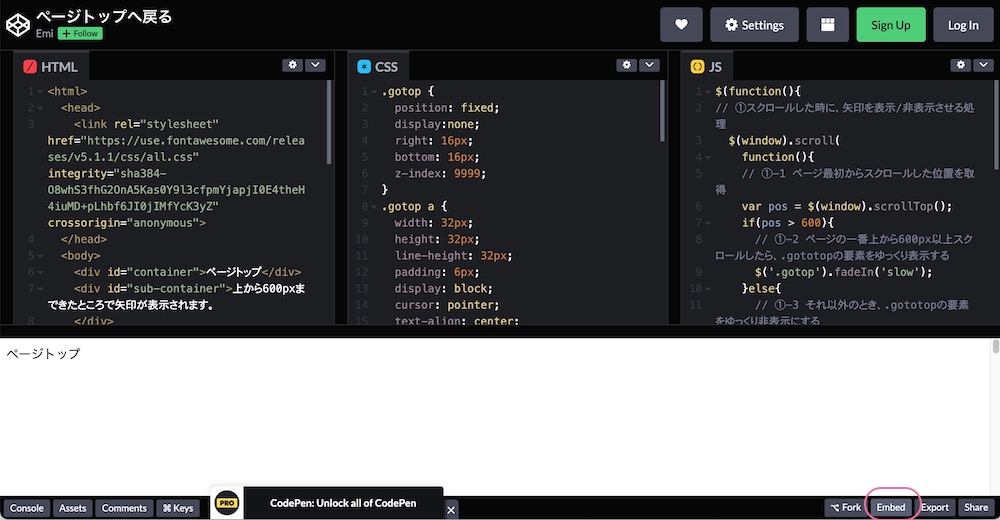Image resolution: width=1000 pixels, height=520 pixels.
Task: Open the Settings button
Action: tap(754, 25)
